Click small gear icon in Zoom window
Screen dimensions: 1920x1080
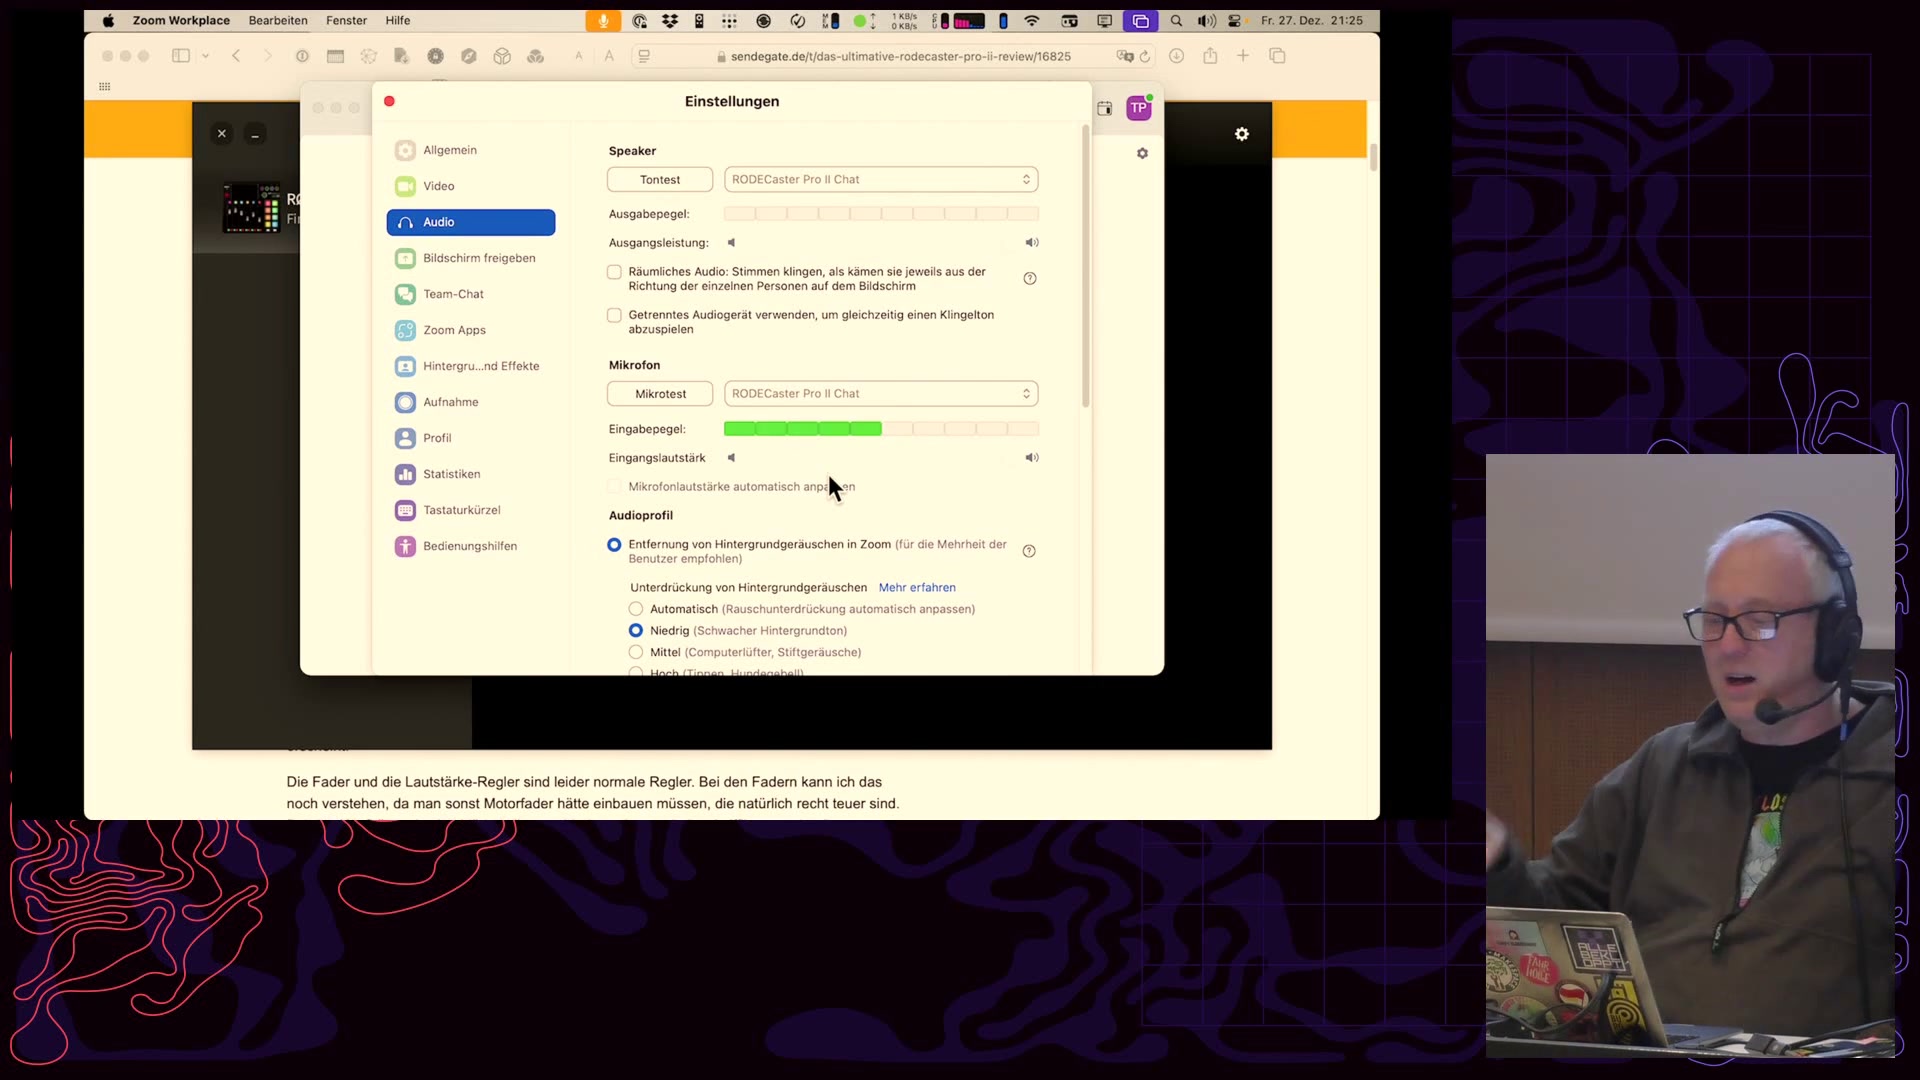[x=1142, y=154]
